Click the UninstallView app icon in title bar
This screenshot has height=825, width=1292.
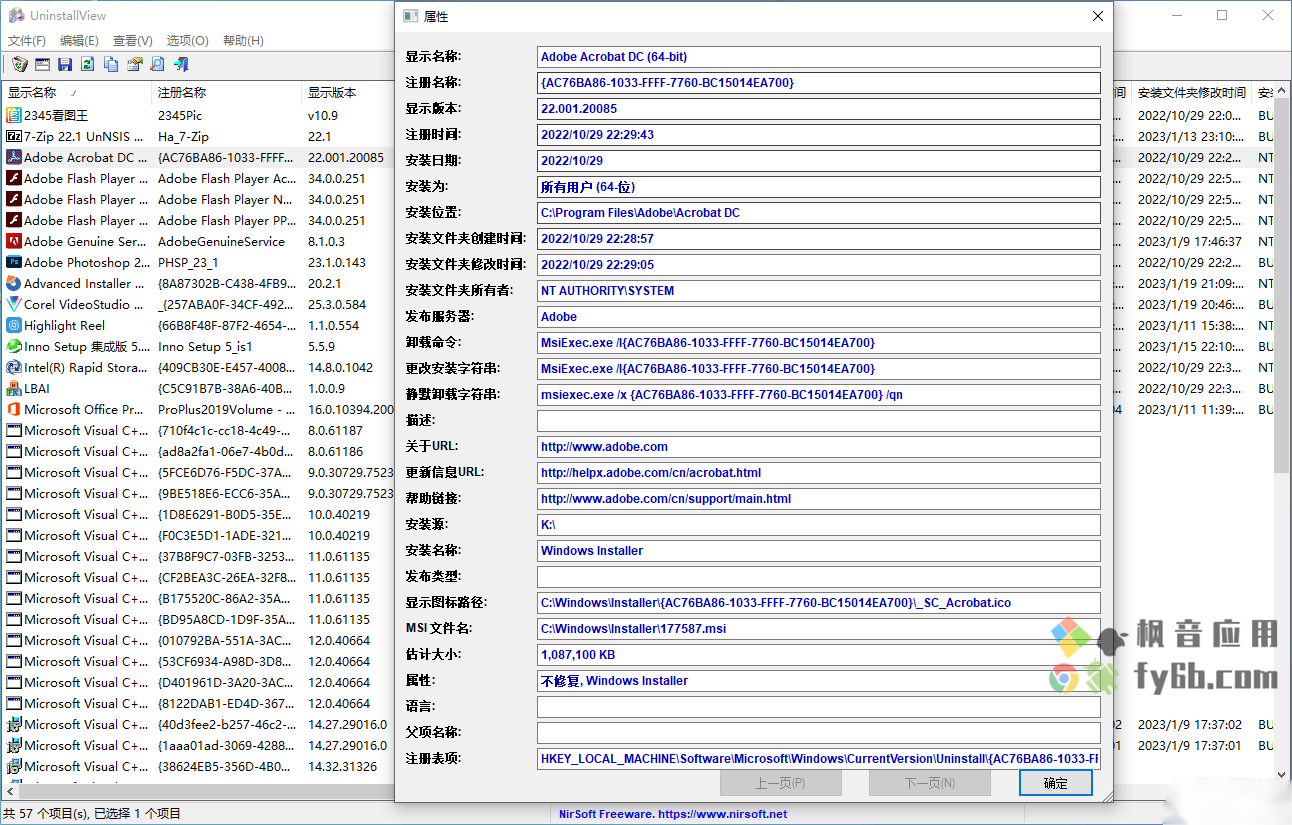click(x=16, y=15)
